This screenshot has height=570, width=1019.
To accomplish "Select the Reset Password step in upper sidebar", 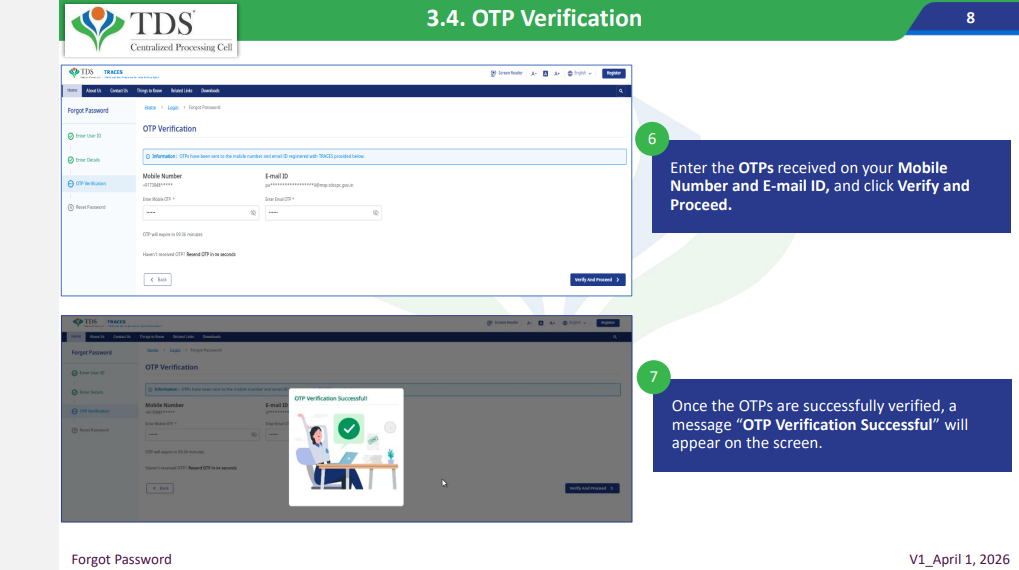I will coord(90,207).
